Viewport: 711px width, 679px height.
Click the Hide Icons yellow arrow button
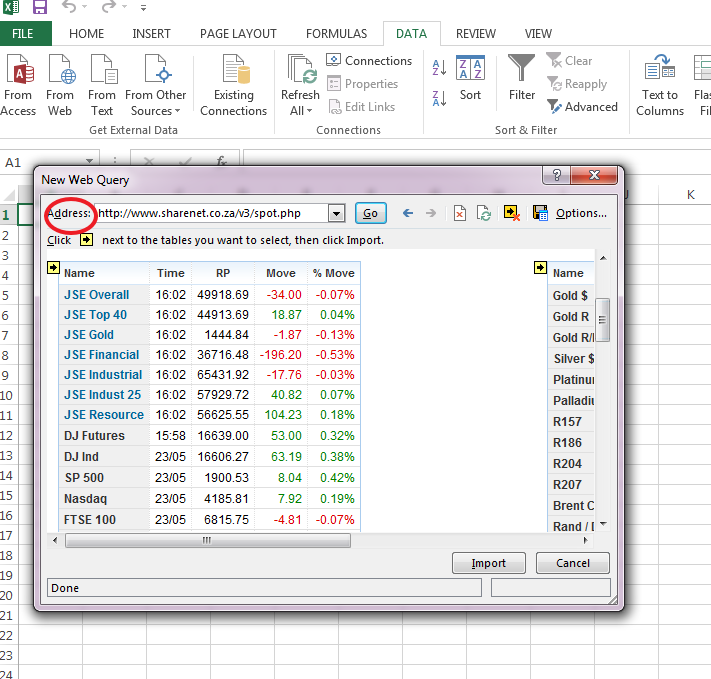511,213
